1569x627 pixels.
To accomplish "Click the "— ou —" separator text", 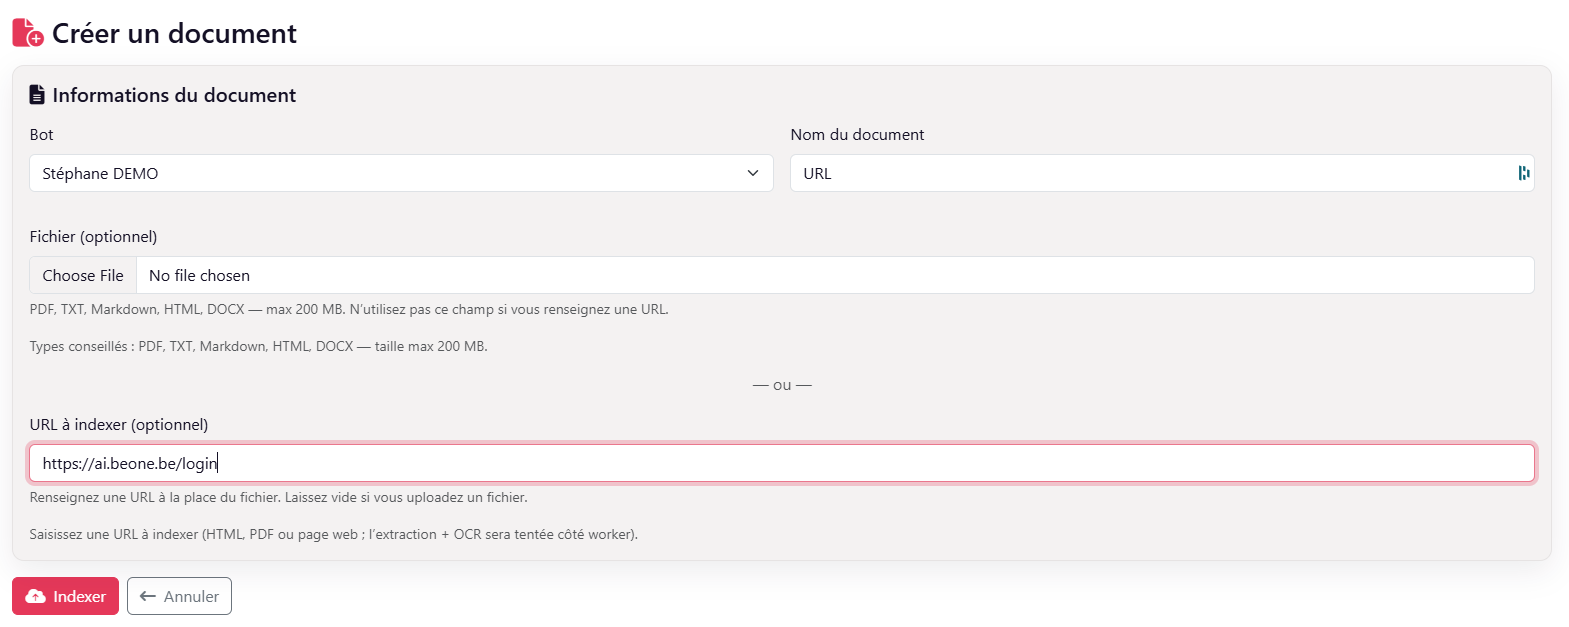I will point(782,385).
